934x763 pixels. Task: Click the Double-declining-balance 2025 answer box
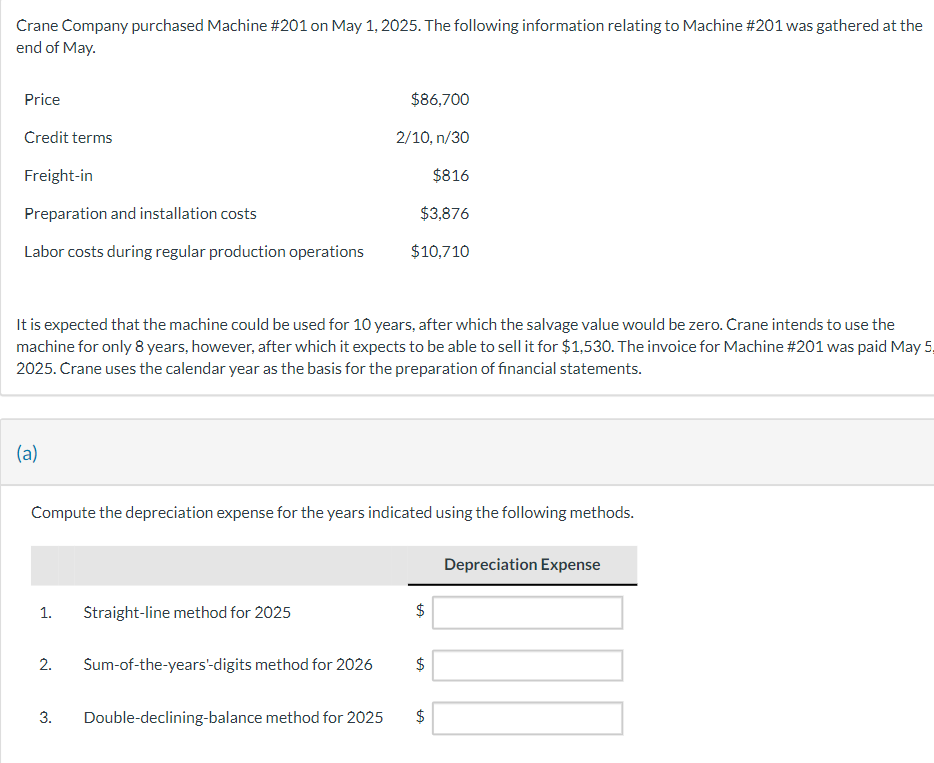527,718
